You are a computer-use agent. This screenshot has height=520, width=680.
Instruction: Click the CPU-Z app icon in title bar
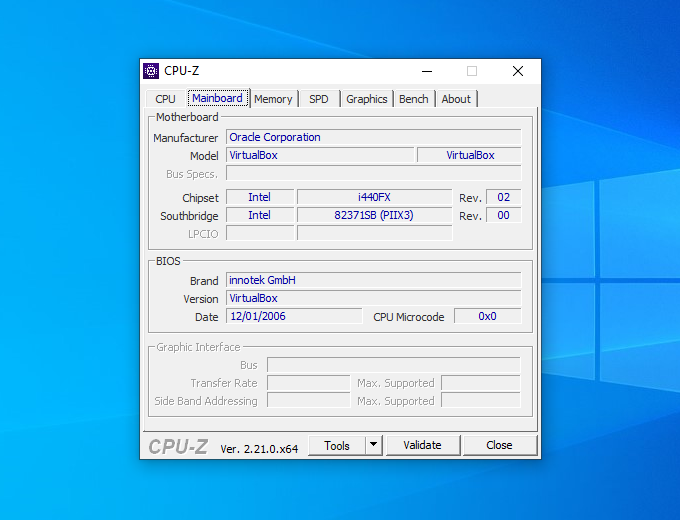point(151,71)
